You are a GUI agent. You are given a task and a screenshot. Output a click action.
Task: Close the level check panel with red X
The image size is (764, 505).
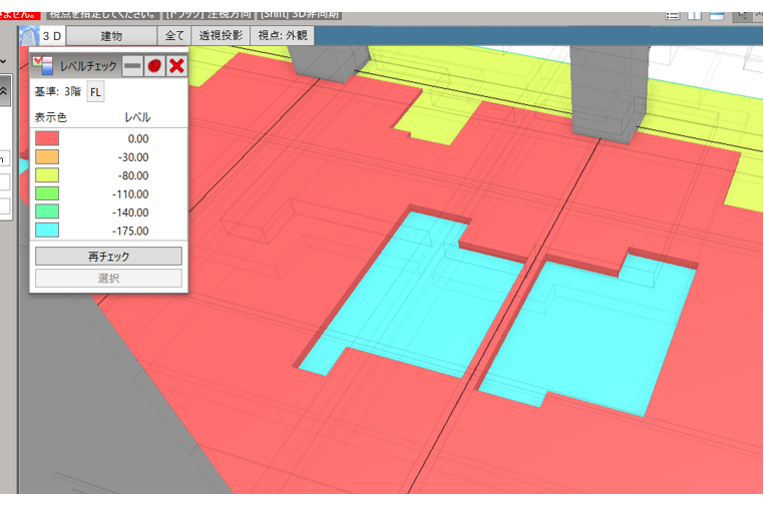point(176,66)
